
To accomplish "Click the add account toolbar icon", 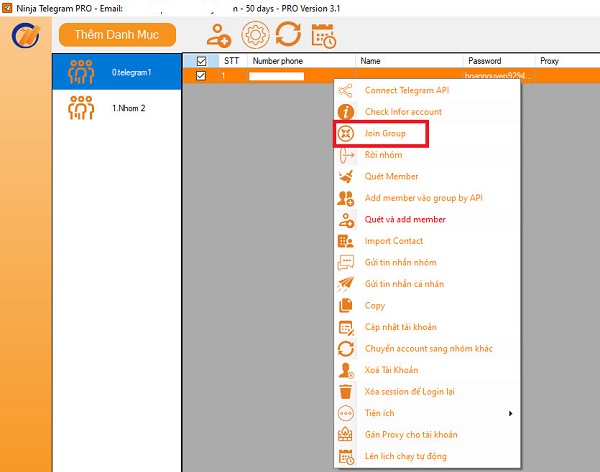I will [219, 36].
